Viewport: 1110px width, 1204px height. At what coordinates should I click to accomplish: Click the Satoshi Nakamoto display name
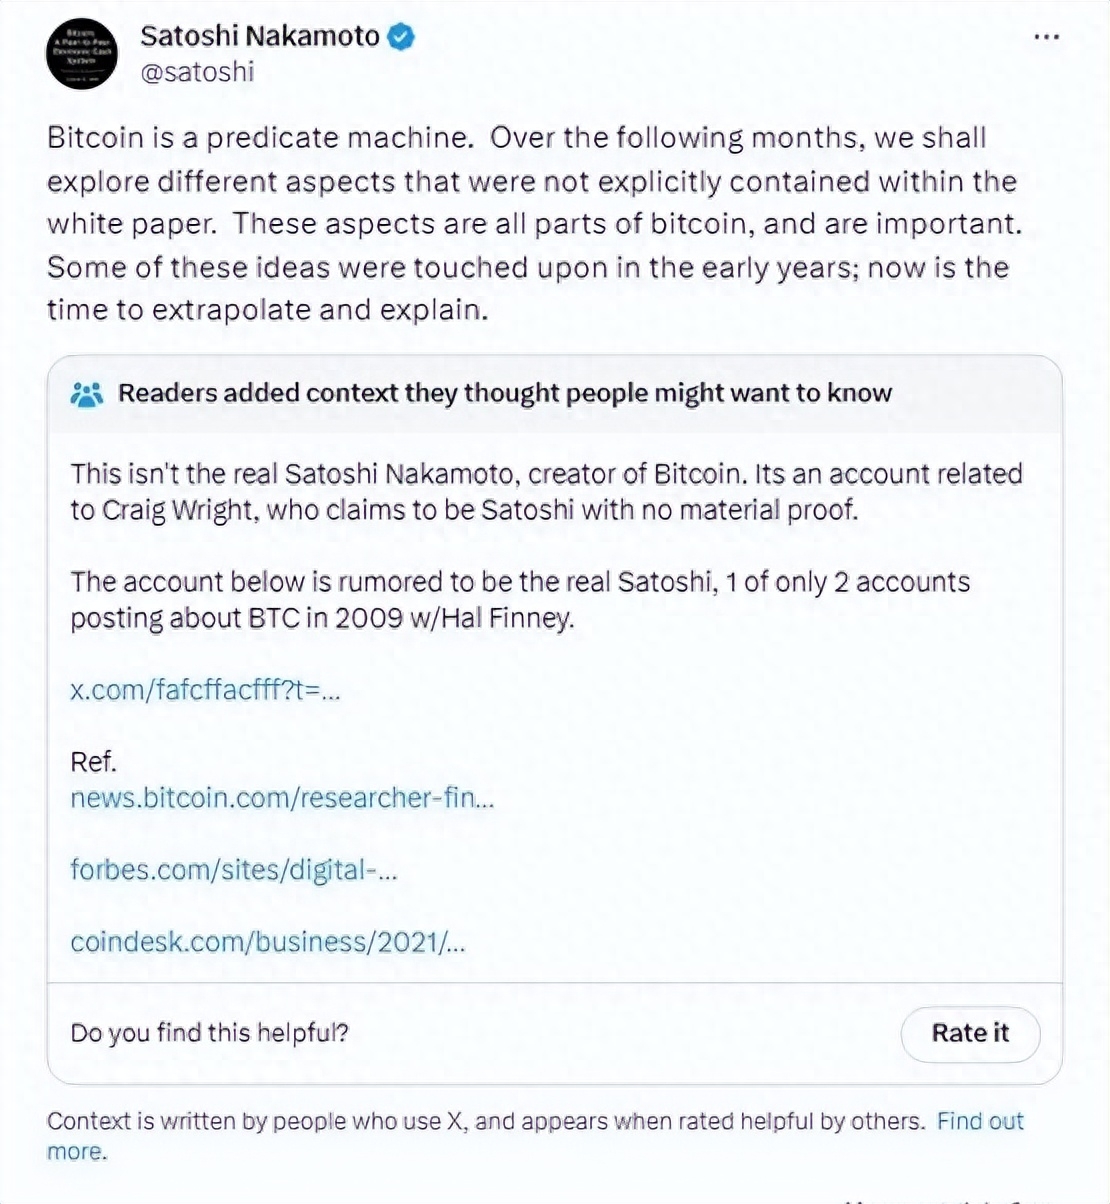coord(262,35)
